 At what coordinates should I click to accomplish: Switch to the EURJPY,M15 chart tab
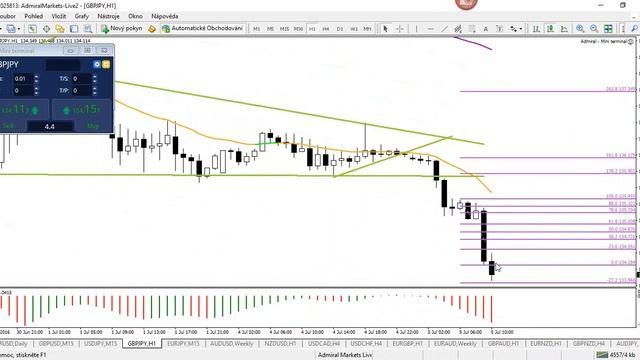click(183, 344)
